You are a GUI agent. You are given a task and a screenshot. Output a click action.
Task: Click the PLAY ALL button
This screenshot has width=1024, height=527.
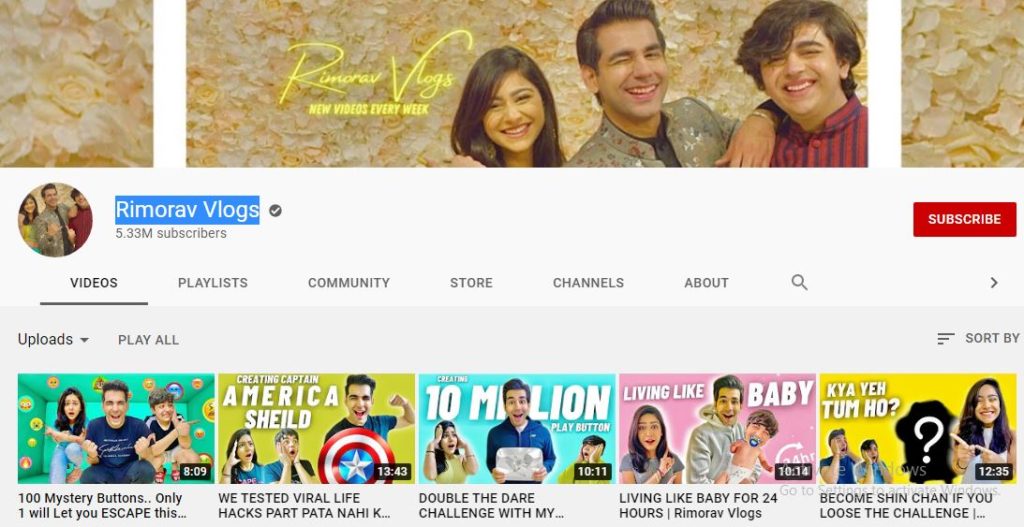coord(148,340)
